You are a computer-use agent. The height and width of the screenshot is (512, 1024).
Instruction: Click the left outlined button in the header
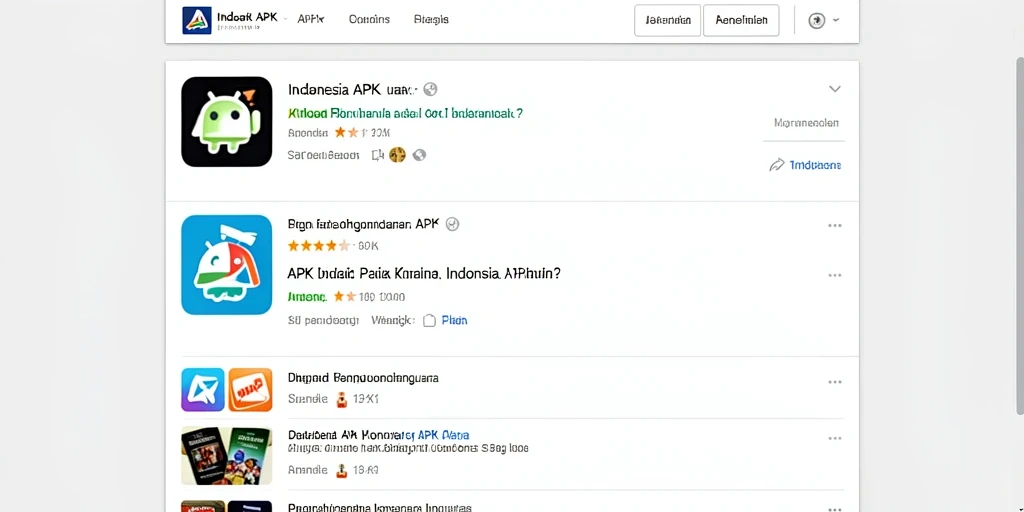point(667,20)
